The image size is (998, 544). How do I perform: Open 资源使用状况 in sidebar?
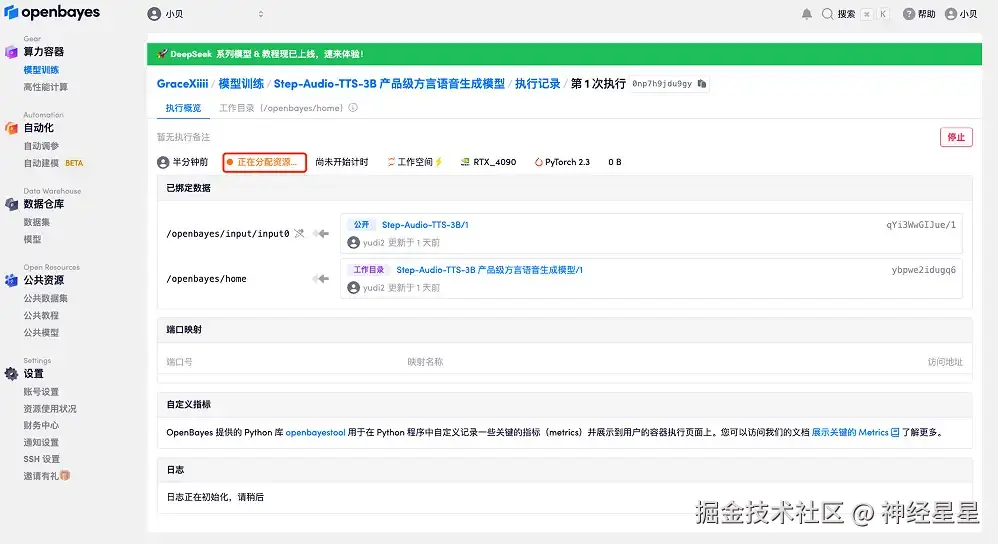point(50,408)
